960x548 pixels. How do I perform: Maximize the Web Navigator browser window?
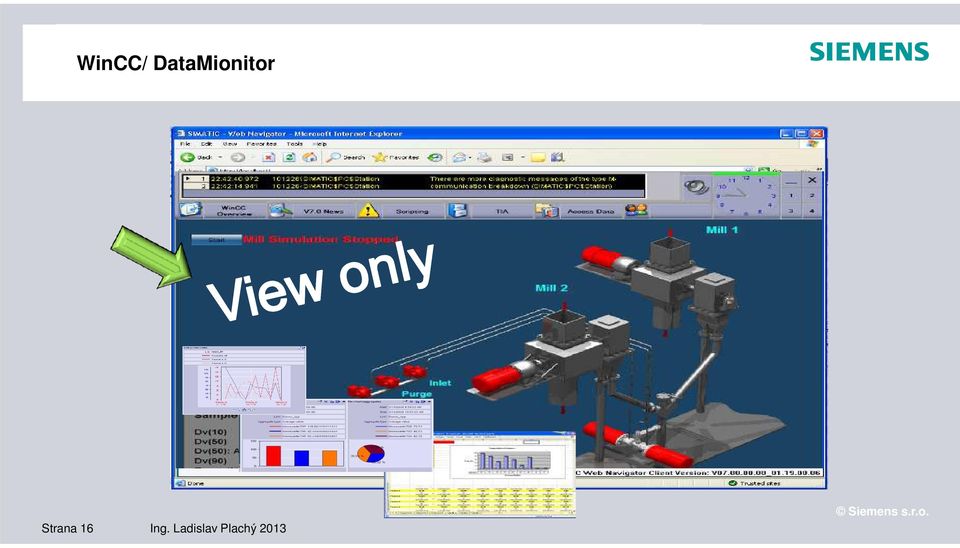801,133
